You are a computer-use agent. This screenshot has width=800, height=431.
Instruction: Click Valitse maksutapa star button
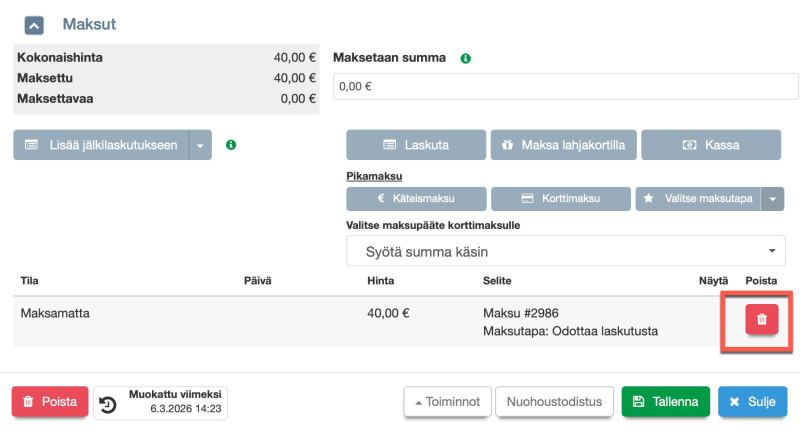click(x=698, y=199)
